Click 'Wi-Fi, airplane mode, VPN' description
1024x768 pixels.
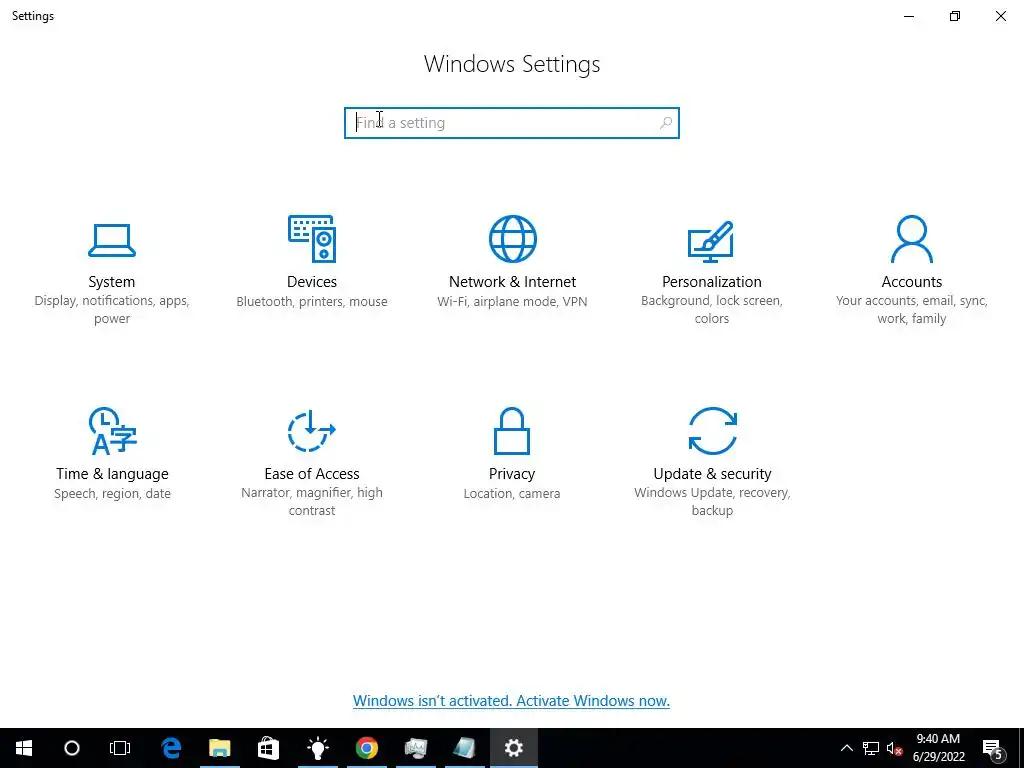[x=512, y=302]
